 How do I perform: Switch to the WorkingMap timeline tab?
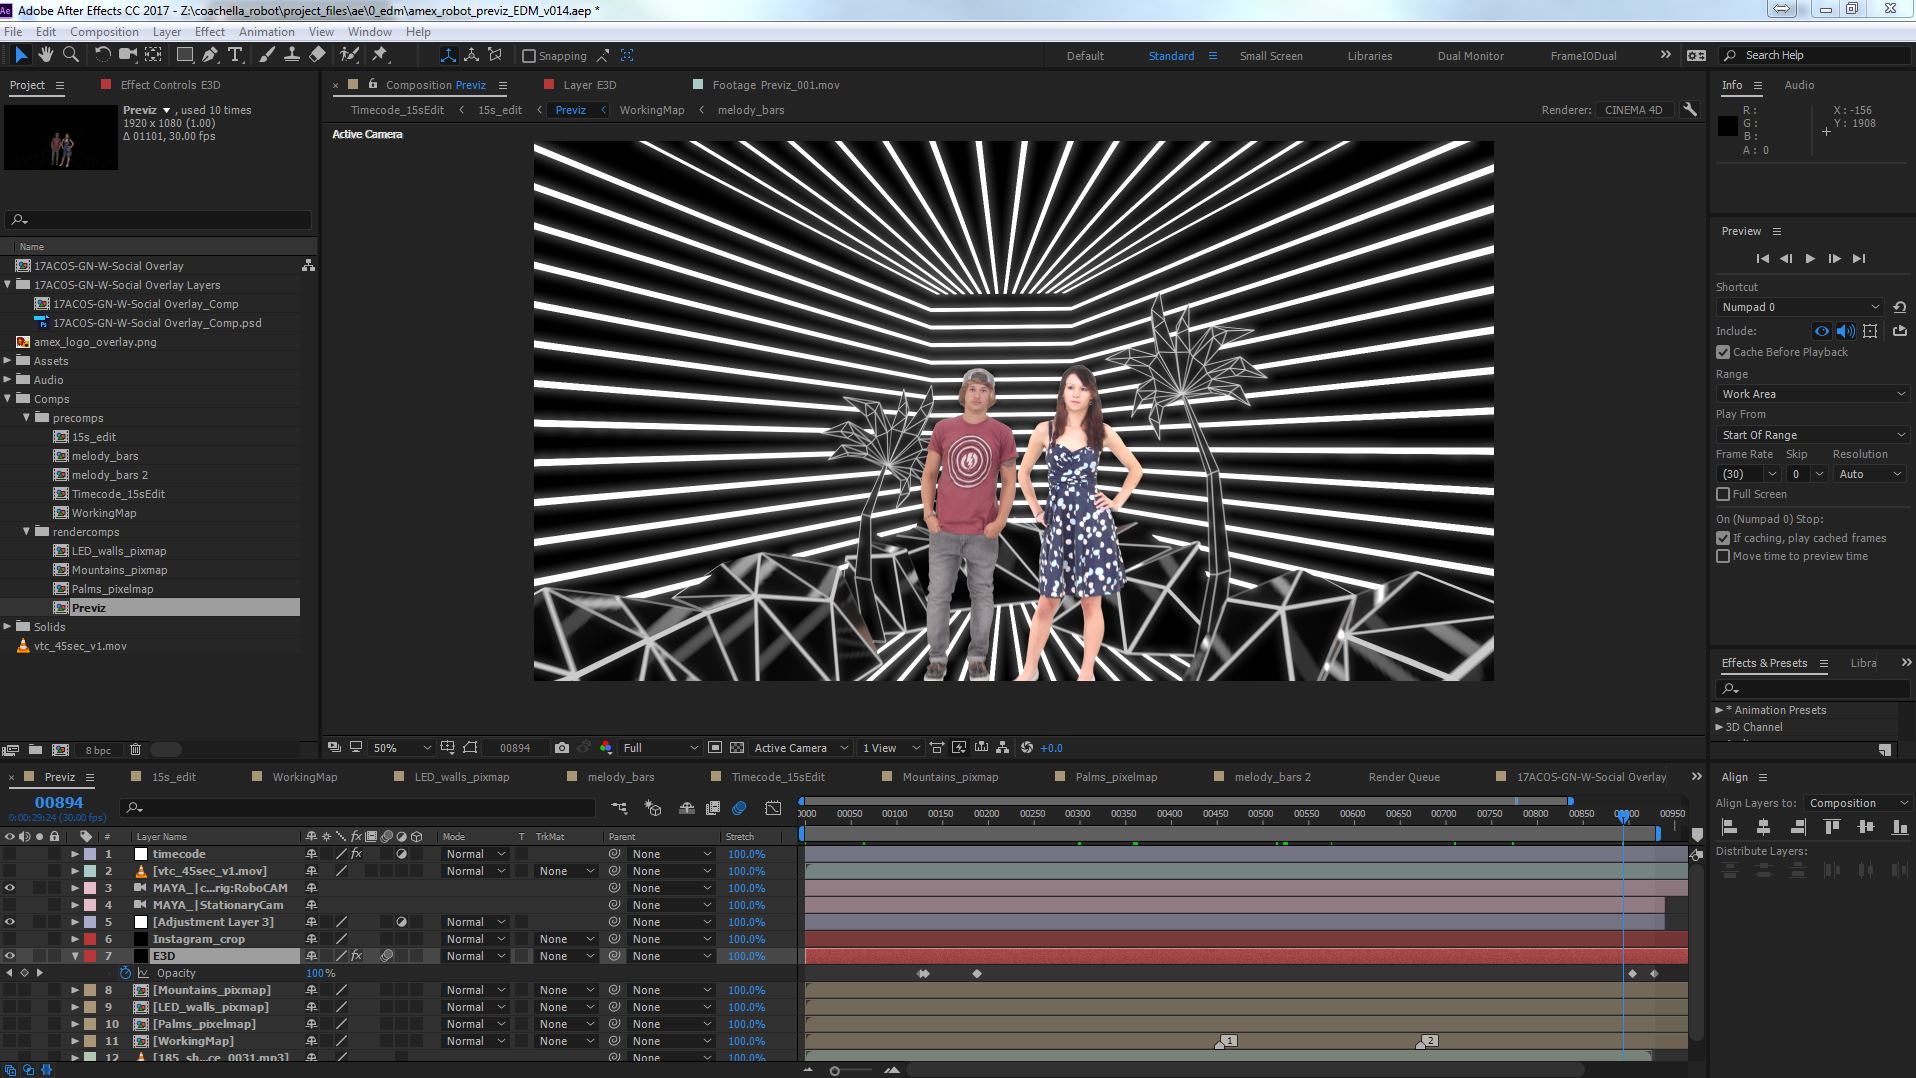pos(305,777)
